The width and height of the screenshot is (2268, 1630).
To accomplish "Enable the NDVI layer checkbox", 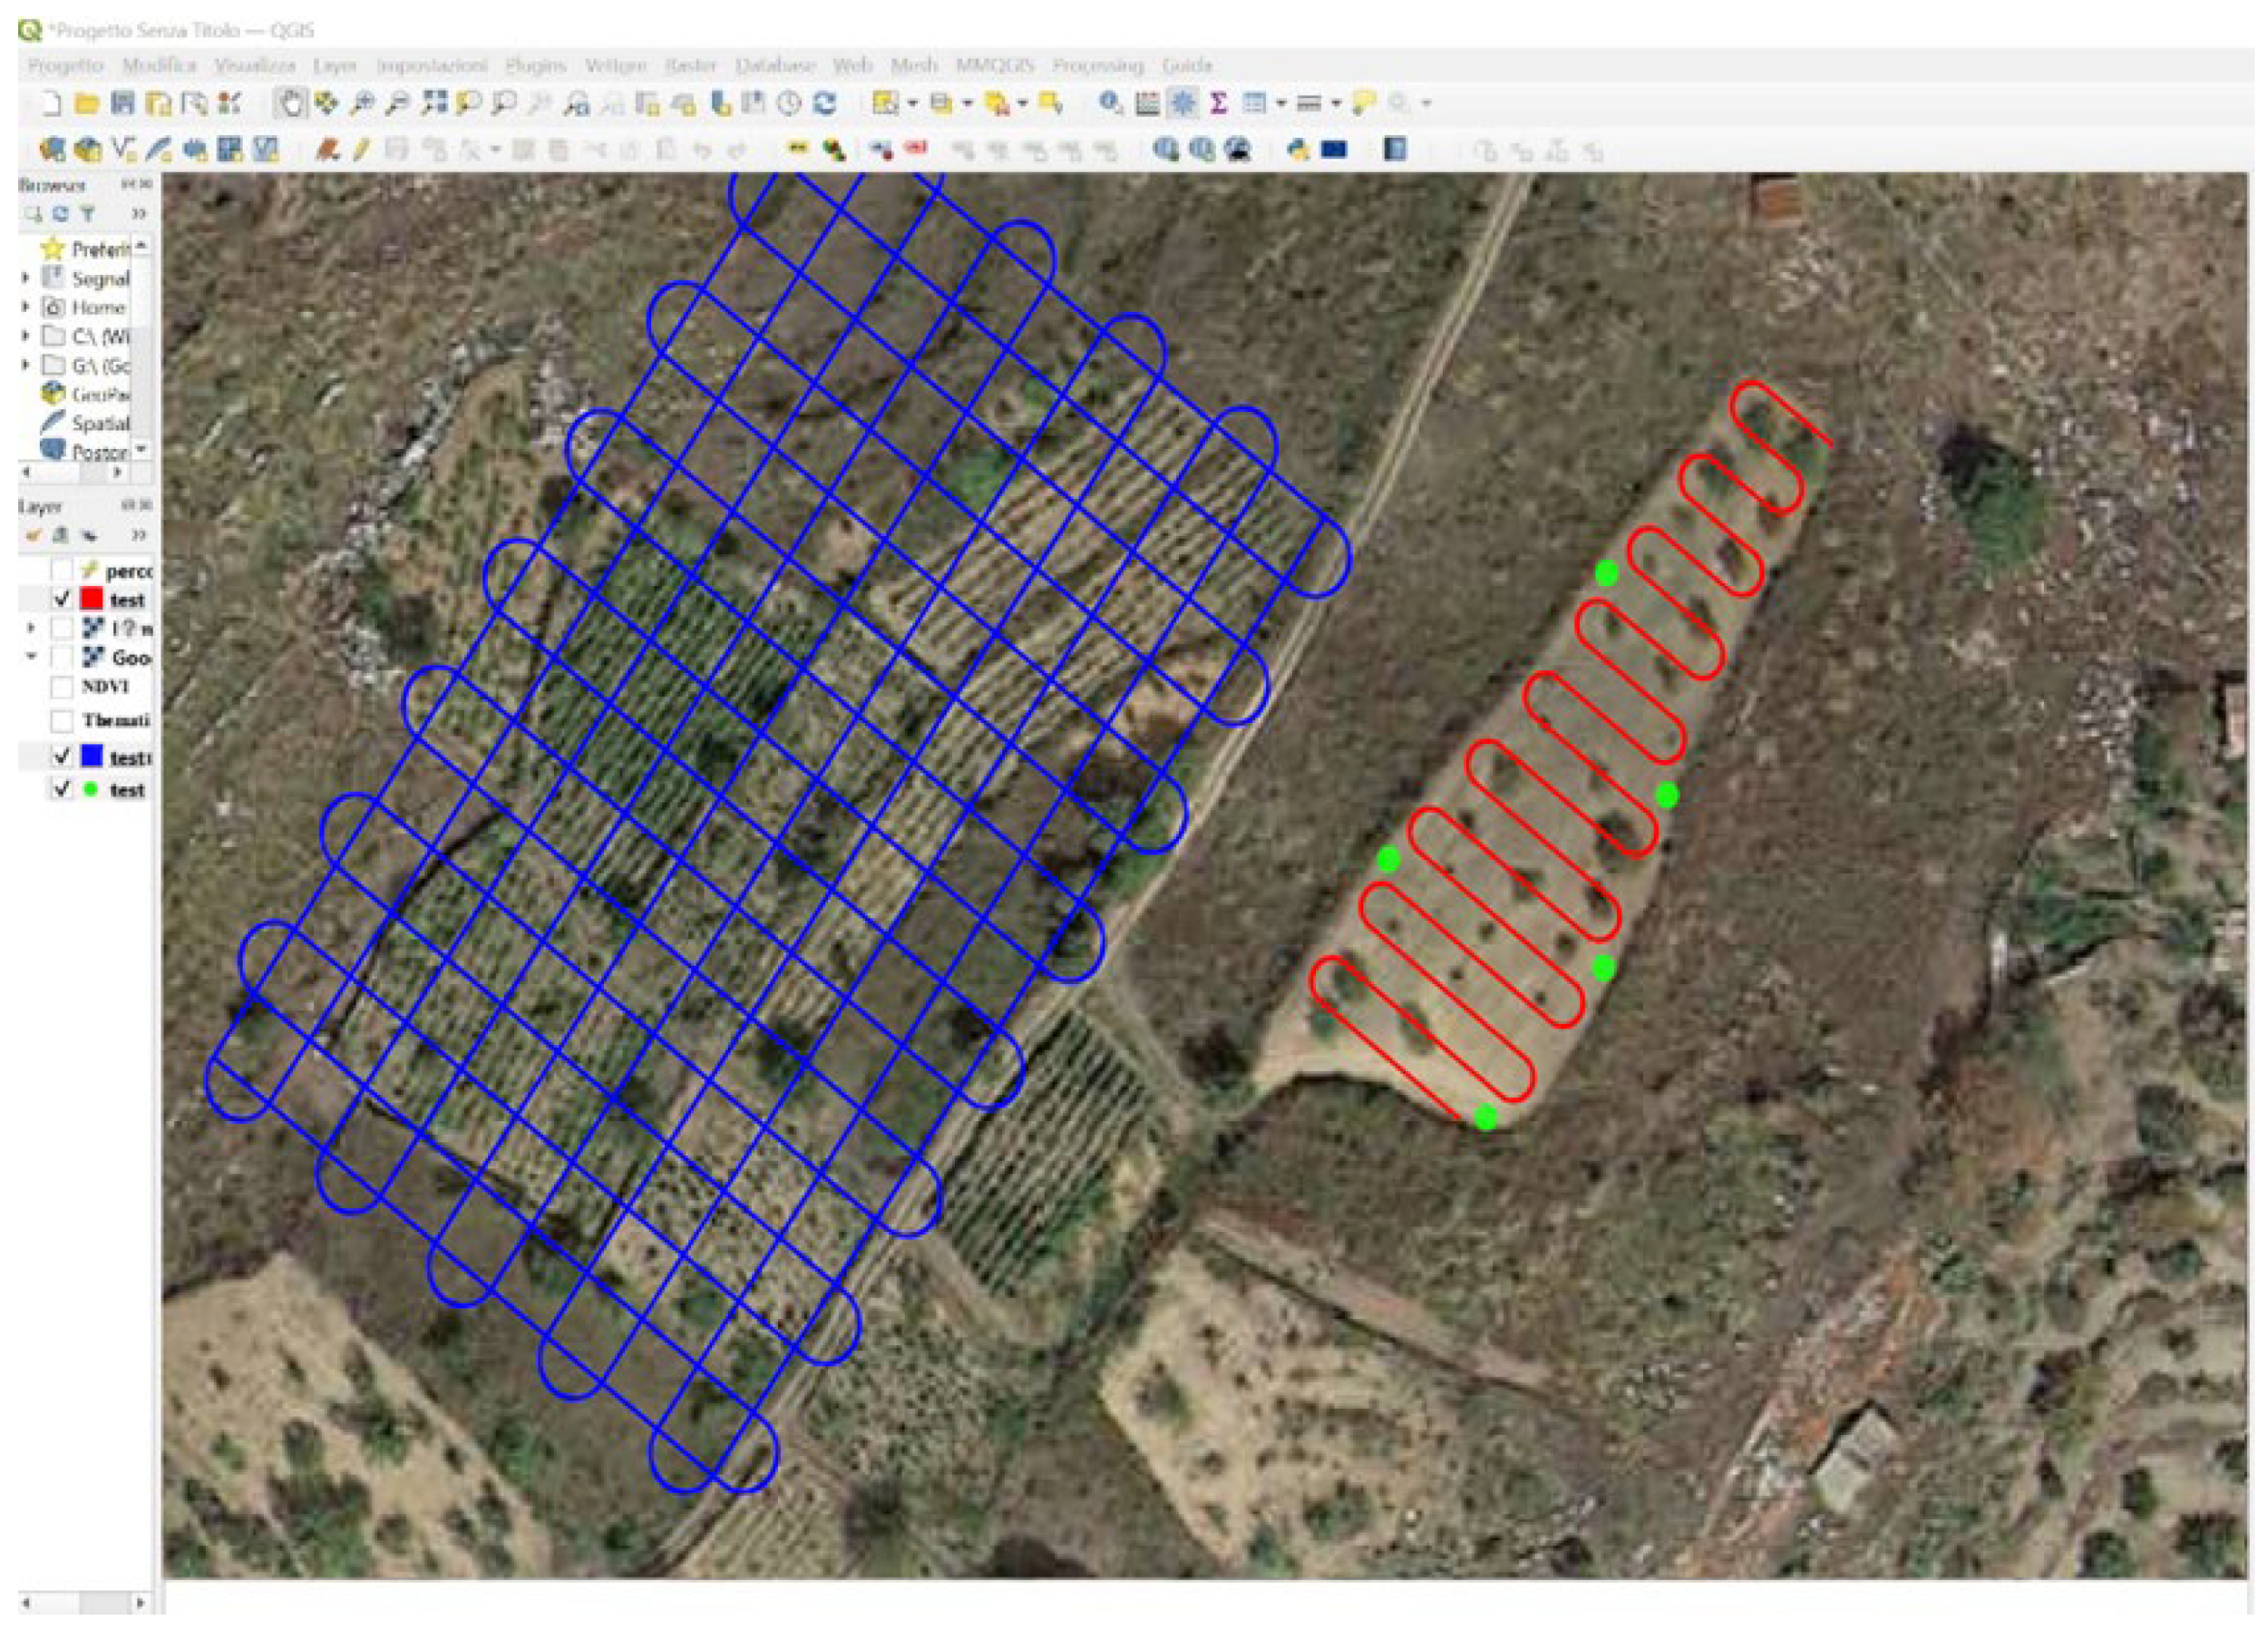I will click(x=62, y=687).
